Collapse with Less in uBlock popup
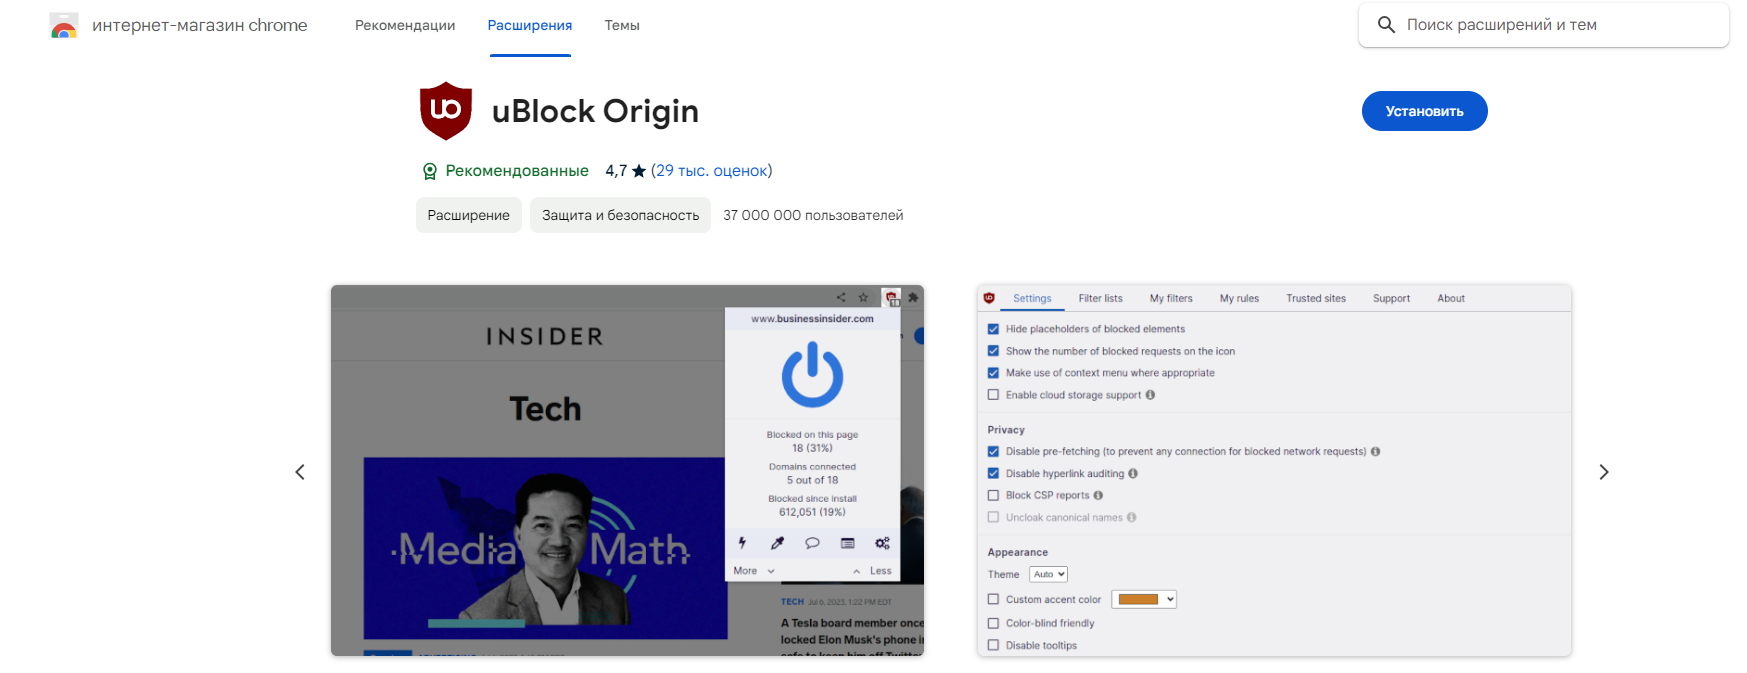The image size is (1747, 673). point(872,571)
